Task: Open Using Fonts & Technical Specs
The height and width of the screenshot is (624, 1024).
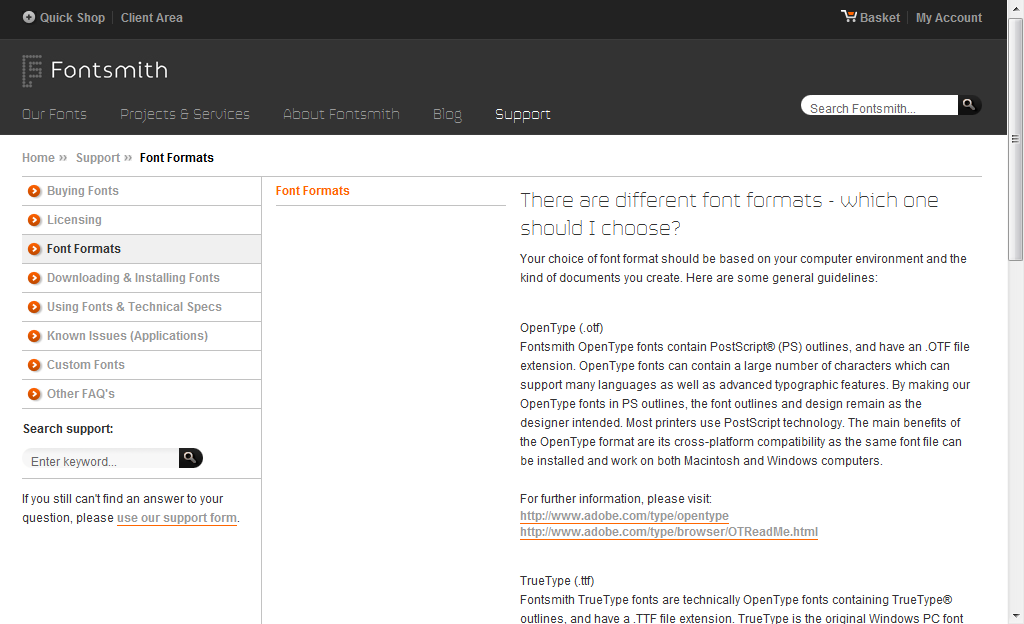Action: coord(134,306)
